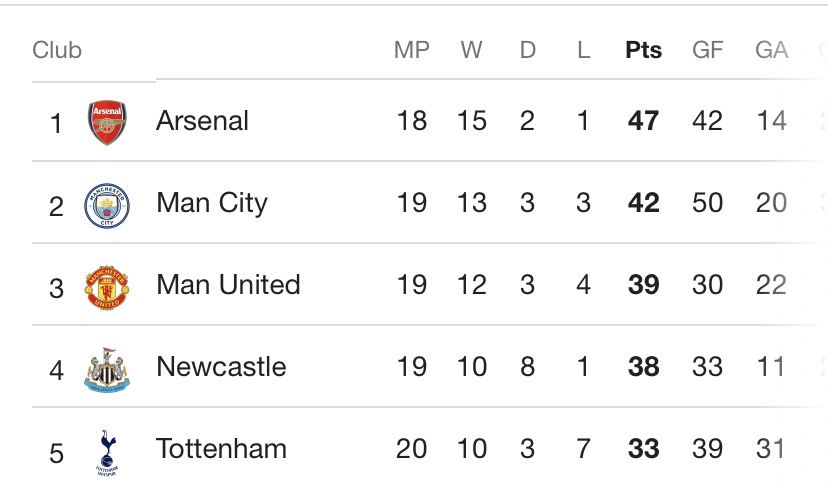Click Arsenal's 47 points value

643,121
